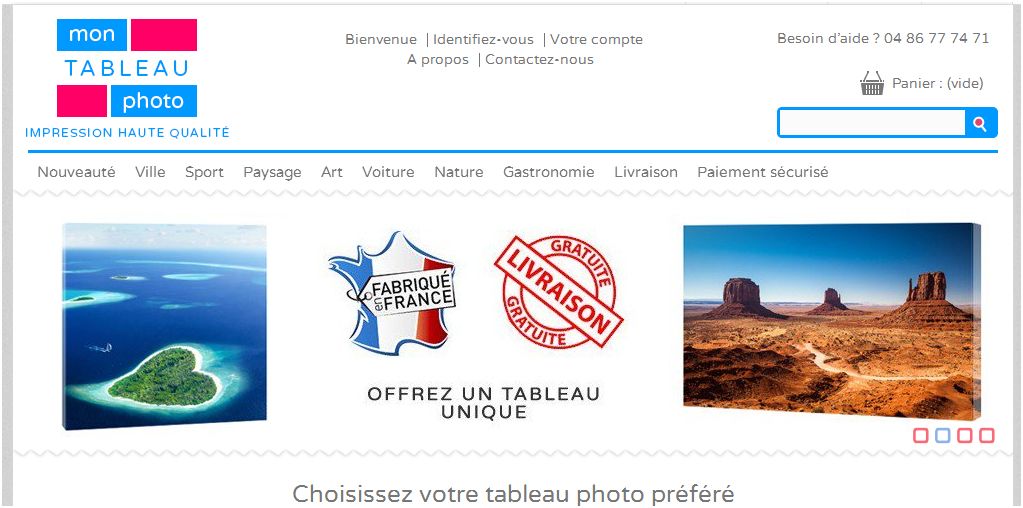Click the heart-shaped island canvas image

(x=164, y=326)
